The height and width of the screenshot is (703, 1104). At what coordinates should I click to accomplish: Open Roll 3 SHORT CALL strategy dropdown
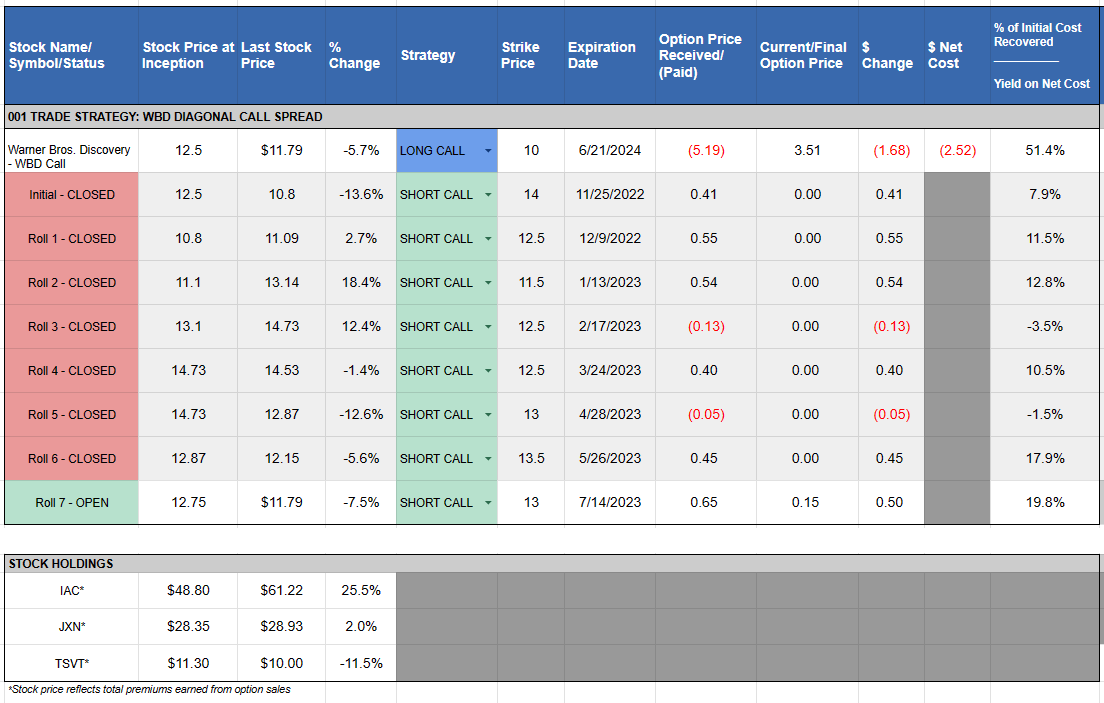point(488,327)
